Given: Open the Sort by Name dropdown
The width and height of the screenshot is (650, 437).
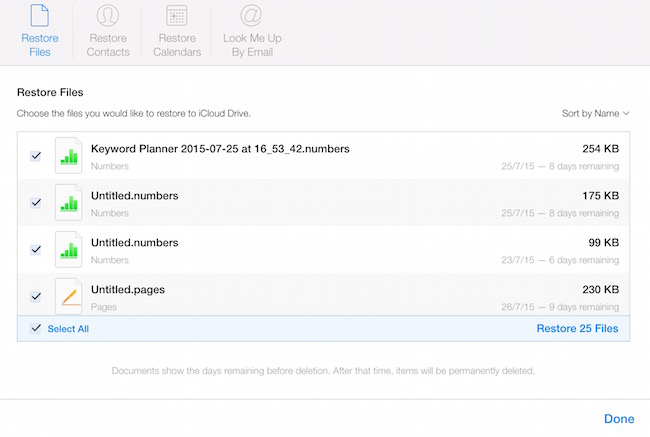Looking at the screenshot, I should coord(596,114).
